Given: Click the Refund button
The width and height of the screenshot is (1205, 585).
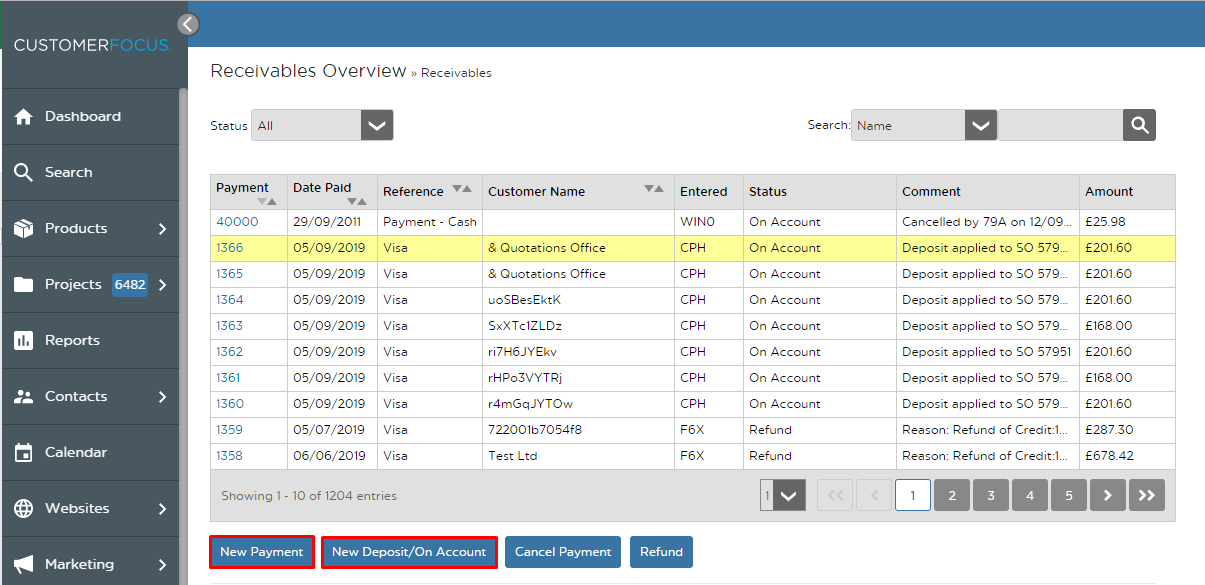Looking at the screenshot, I should coord(661,552).
